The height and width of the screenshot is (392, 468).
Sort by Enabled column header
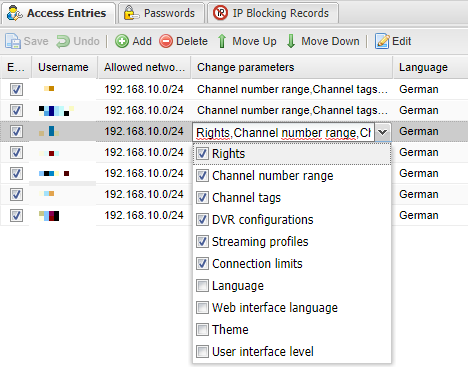pos(16,67)
